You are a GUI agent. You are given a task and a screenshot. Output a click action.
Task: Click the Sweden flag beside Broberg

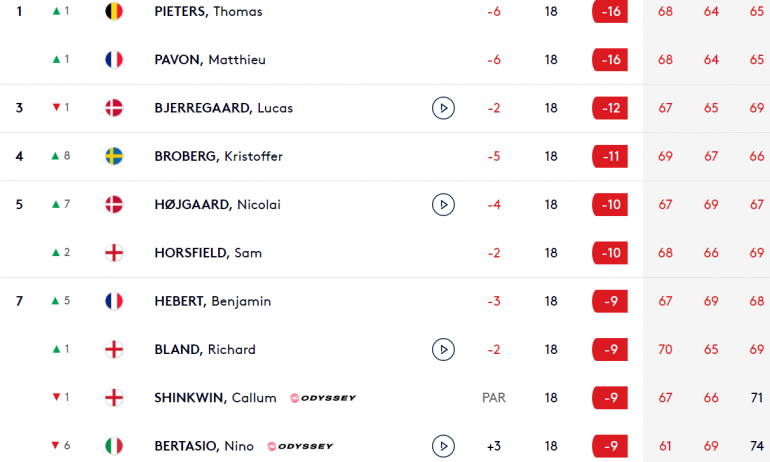114,156
